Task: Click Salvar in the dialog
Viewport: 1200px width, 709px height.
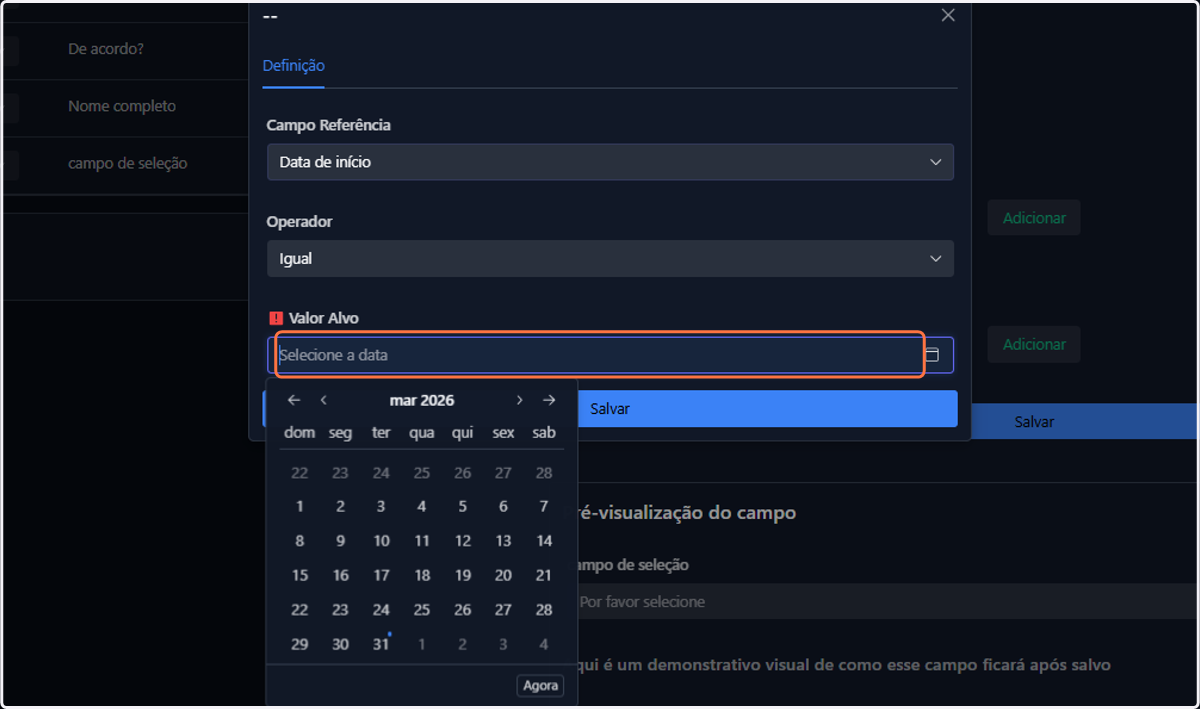Action: pyautogui.click(x=610, y=409)
